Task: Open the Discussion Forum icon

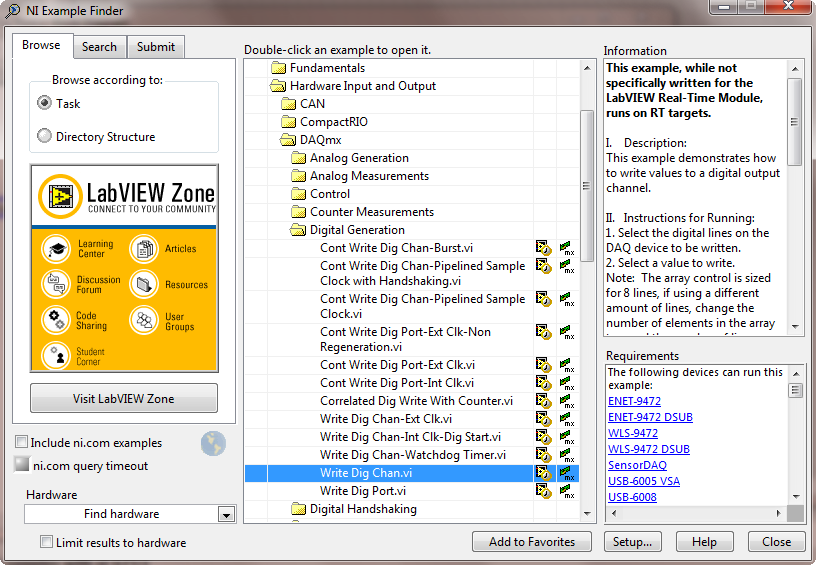Action: (56, 284)
